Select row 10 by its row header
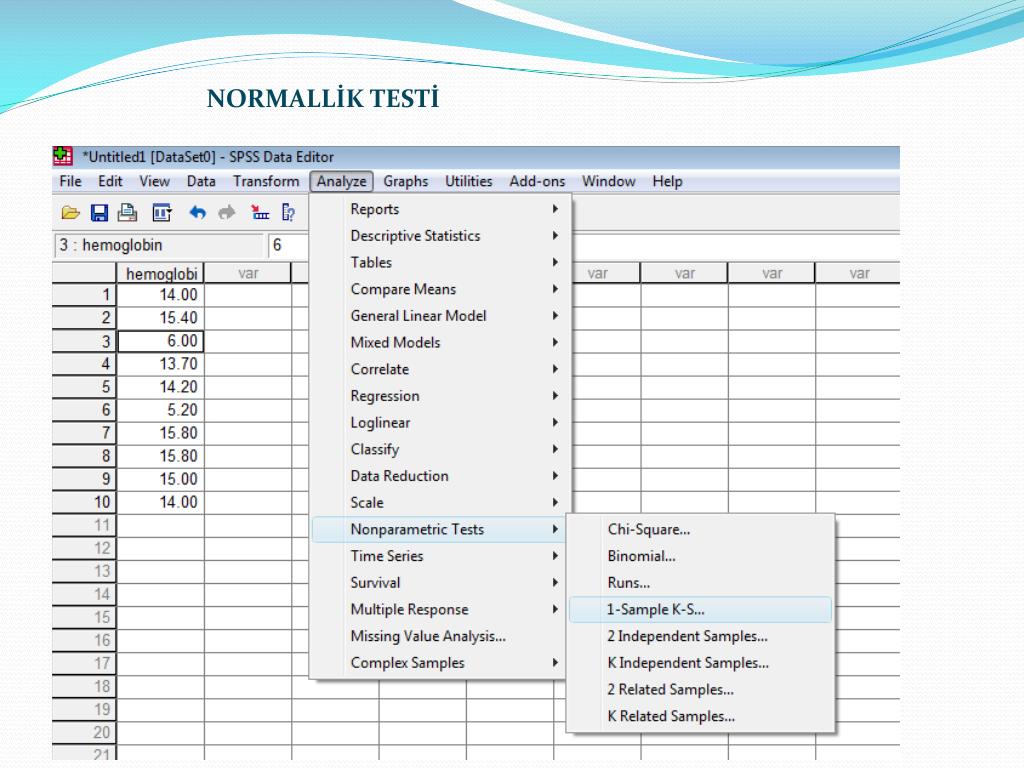1024x768 pixels. point(84,502)
